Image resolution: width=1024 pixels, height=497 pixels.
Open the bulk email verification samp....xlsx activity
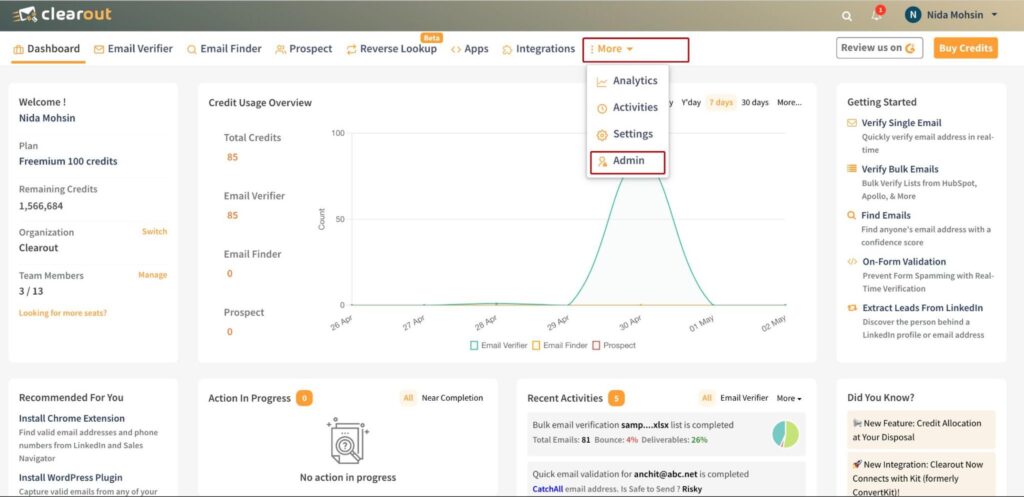coord(666,434)
